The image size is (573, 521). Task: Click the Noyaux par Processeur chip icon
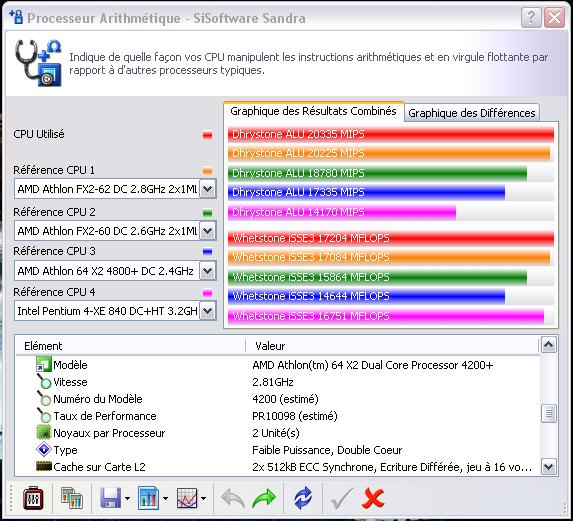(x=44, y=433)
